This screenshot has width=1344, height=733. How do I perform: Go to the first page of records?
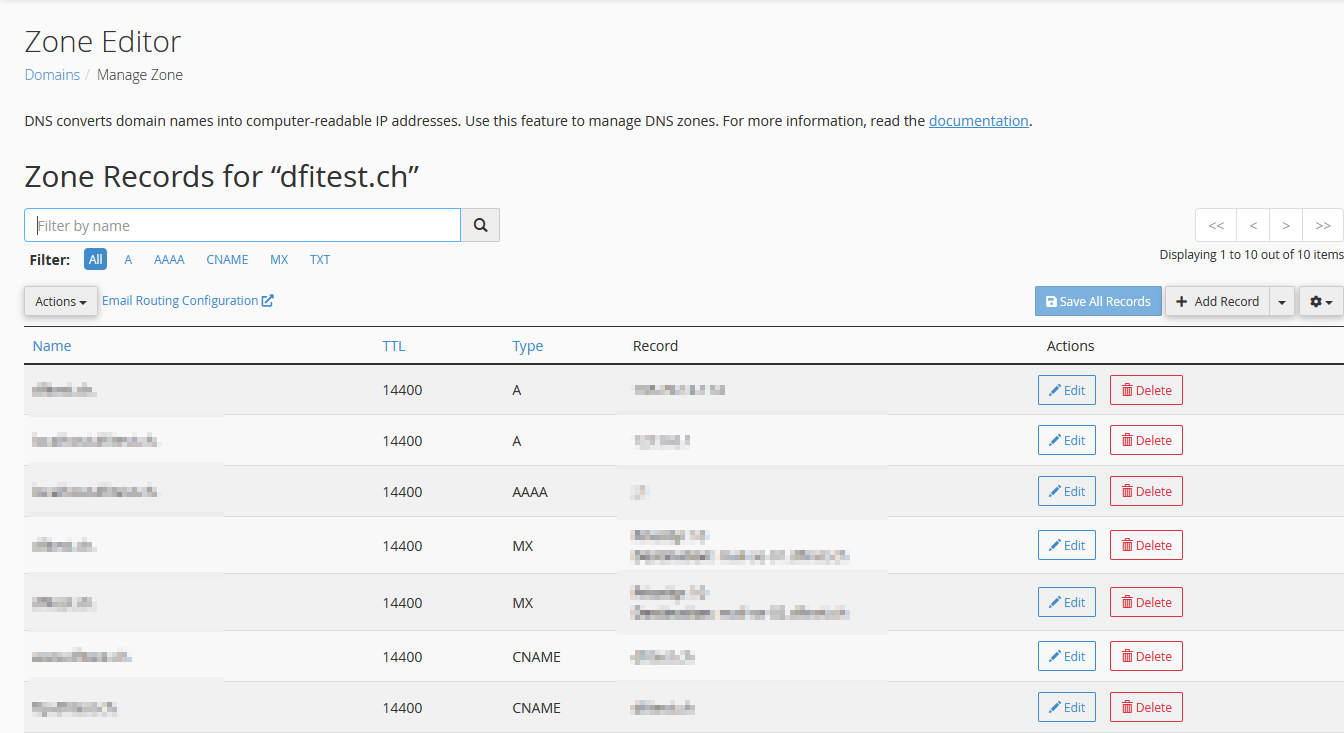click(1216, 225)
